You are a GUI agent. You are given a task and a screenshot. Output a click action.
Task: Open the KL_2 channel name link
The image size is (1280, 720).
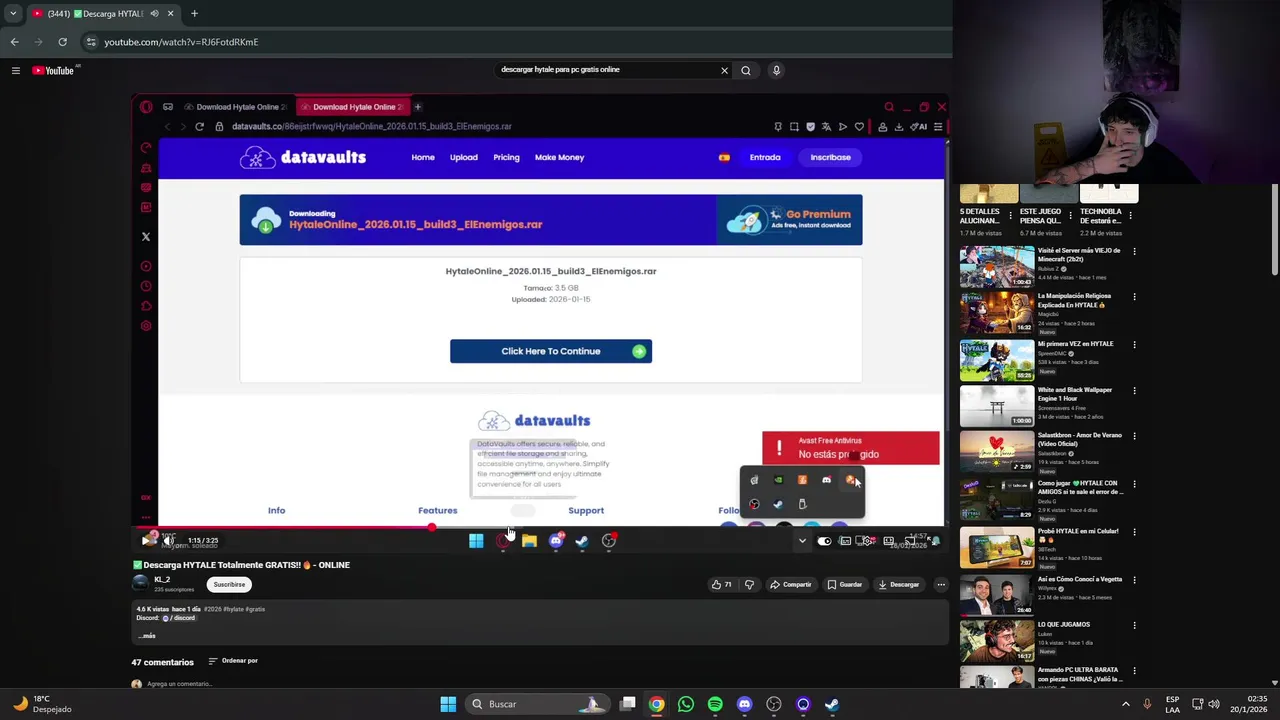coord(162,579)
